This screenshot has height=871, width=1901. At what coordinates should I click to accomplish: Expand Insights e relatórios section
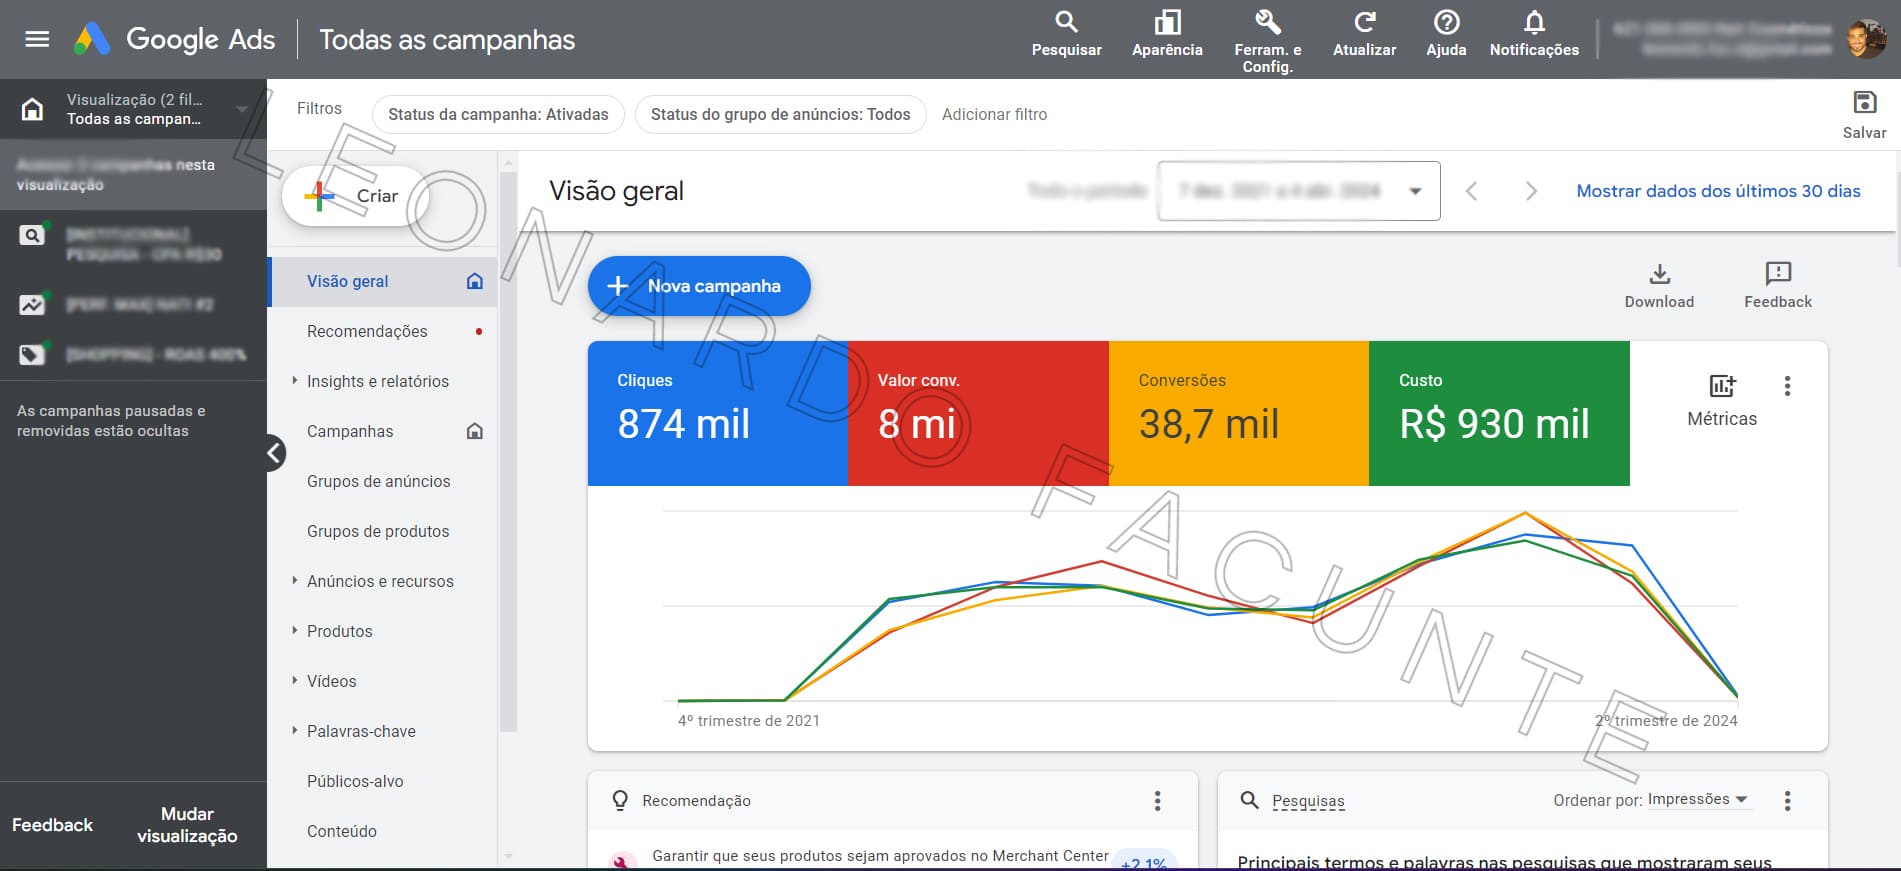pyautogui.click(x=295, y=381)
